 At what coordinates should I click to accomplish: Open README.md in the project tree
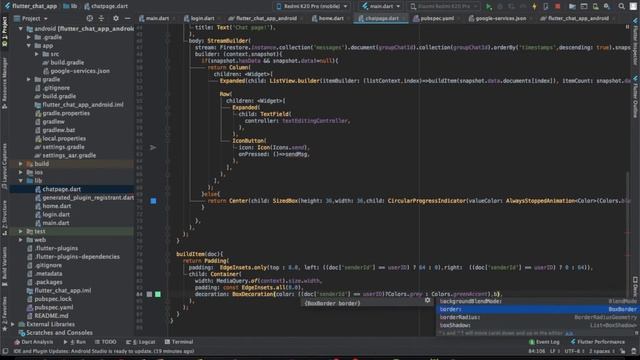[51, 316]
